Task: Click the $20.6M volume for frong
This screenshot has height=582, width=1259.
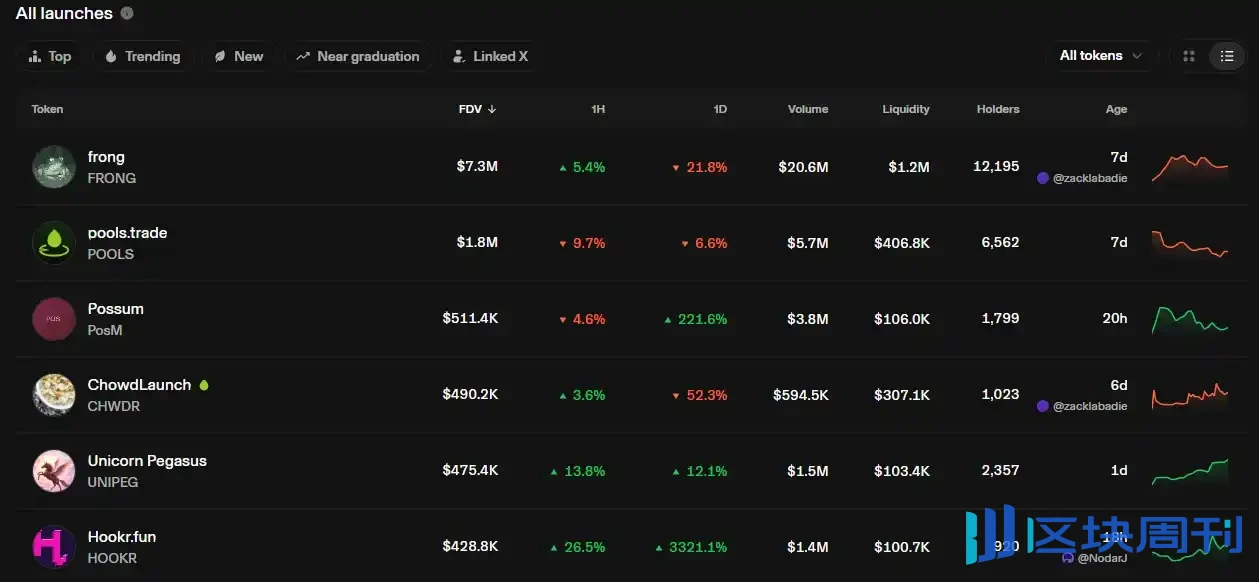Action: (x=803, y=167)
